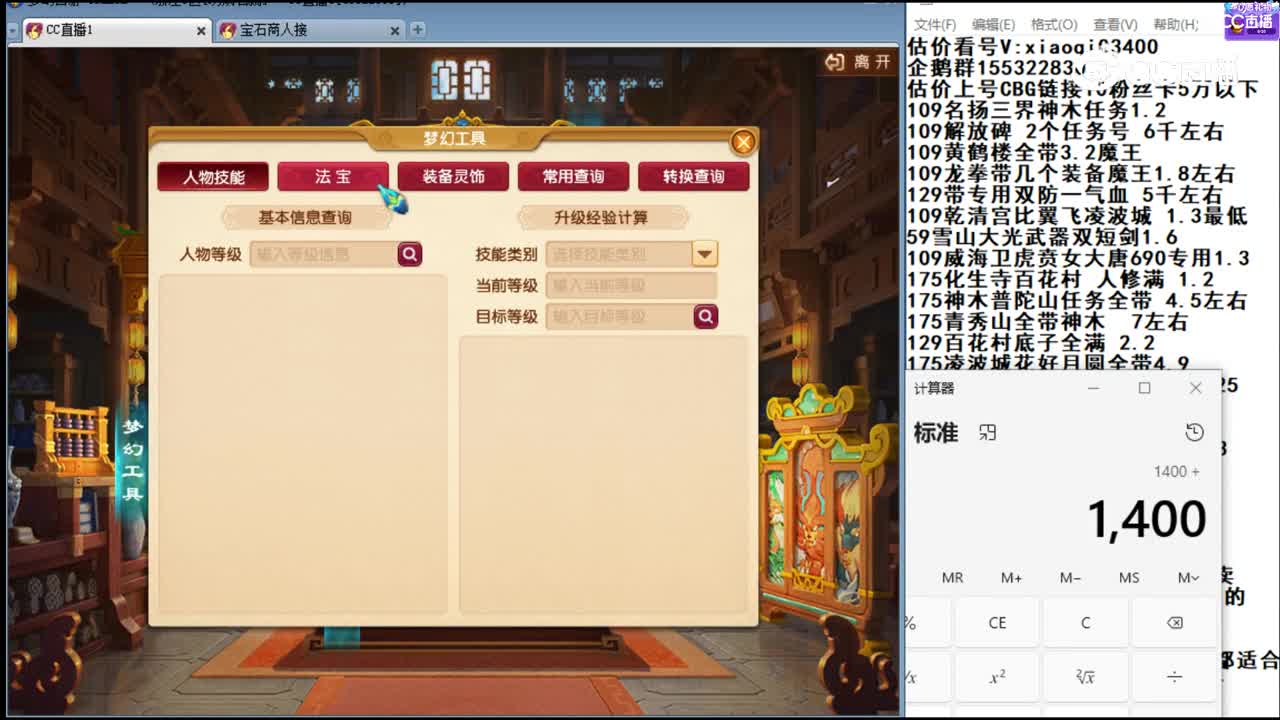Open the 格式(O) menu in notepad
This screenshot has height=720, width=1280.
tap(1054, 24)
